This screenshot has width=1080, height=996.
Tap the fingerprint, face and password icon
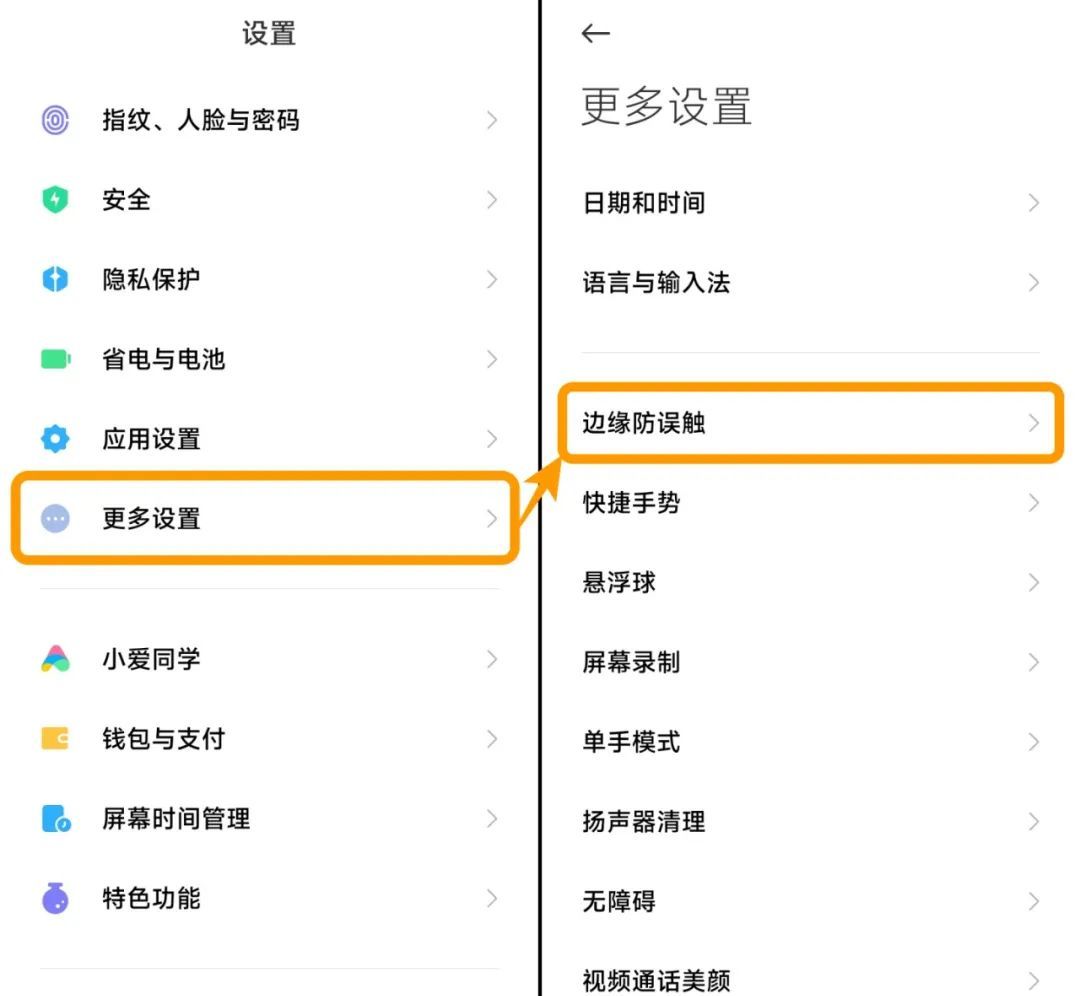click(55, 121)
